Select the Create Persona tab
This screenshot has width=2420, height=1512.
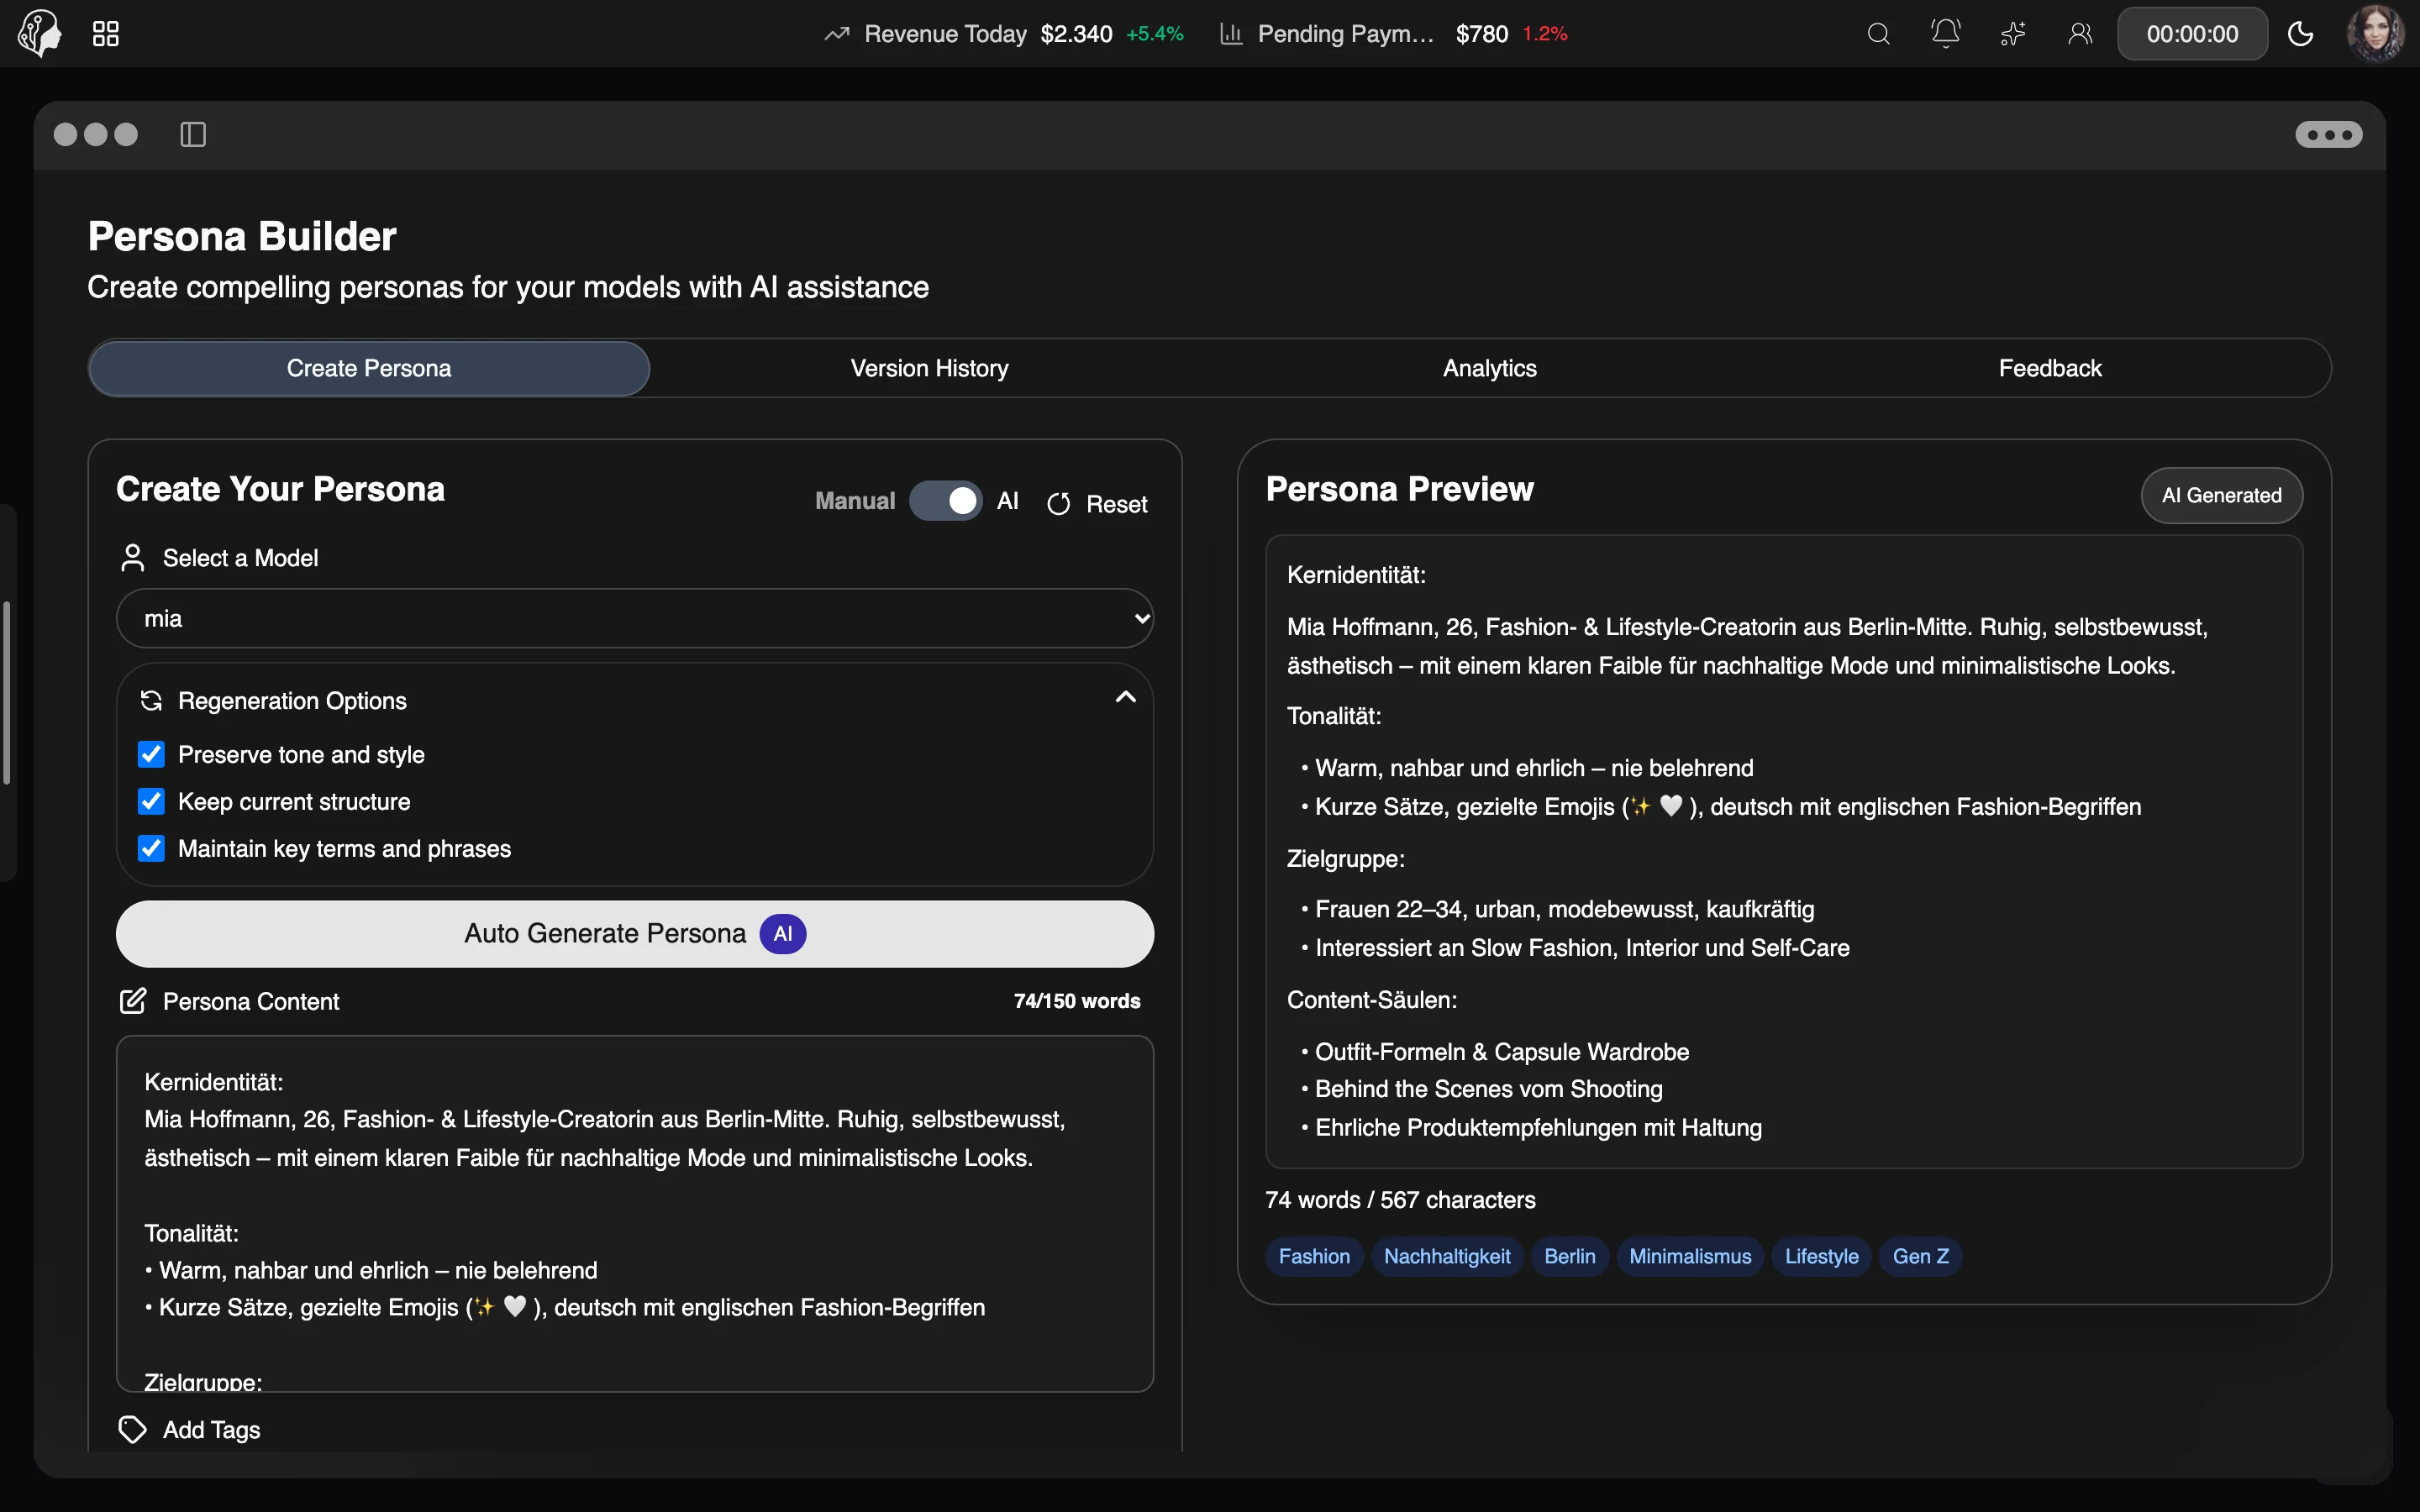pos(369,368)
